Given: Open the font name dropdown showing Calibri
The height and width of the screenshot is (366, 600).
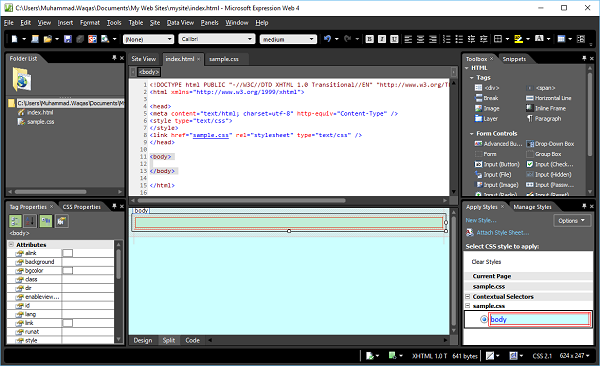Looking at the screenshot, I should (216, 39).
